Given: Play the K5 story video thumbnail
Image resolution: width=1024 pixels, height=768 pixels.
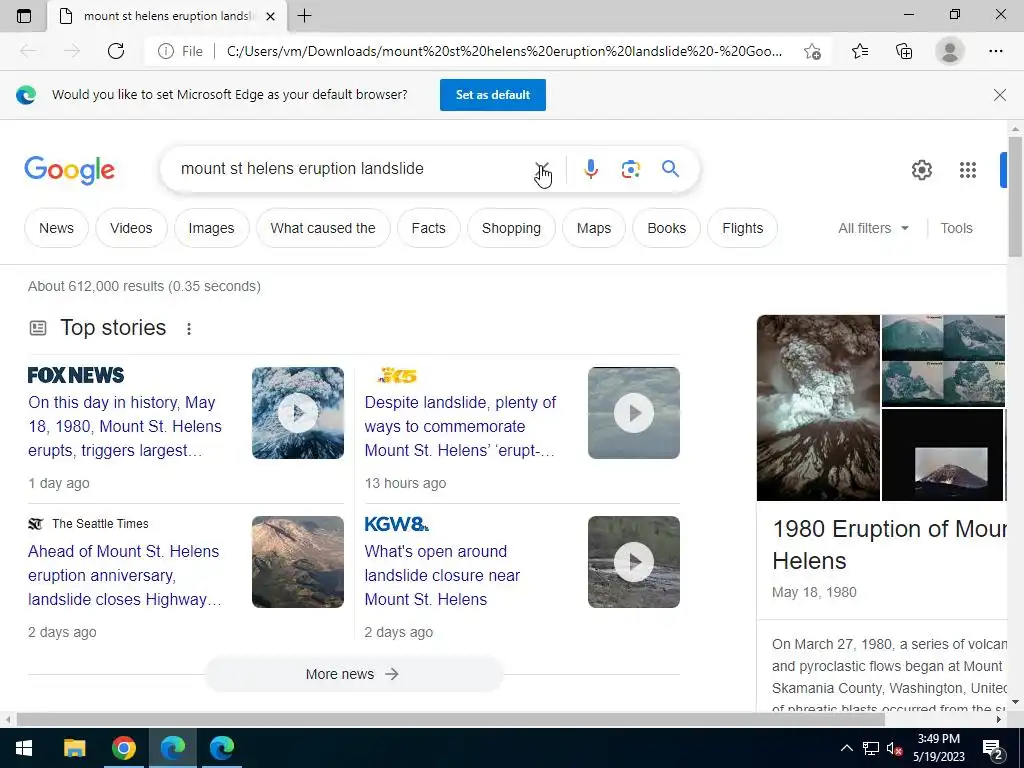Looking at the screenshot, I should [633, 413].
